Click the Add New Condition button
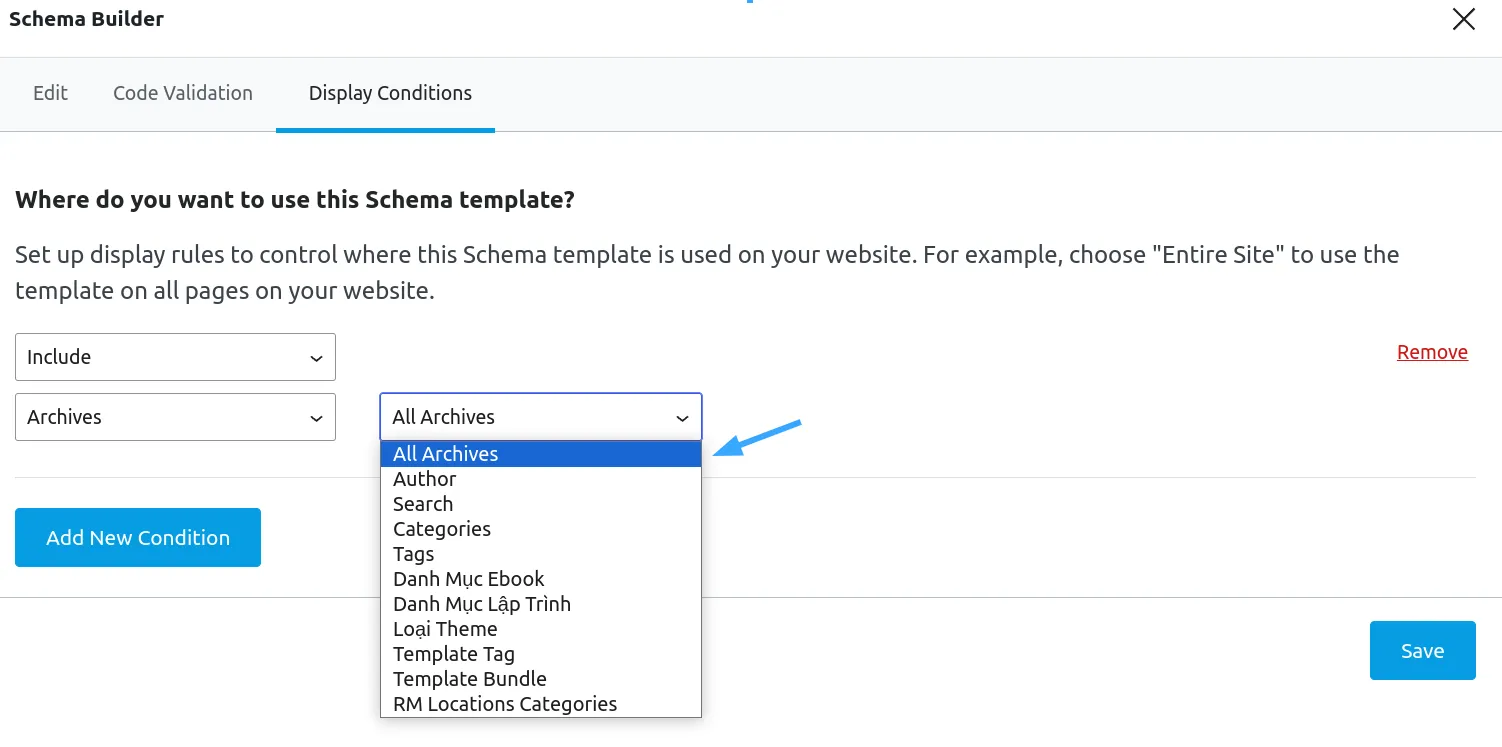Screen dimensions: 1502x747 click(x=138, y=538)
